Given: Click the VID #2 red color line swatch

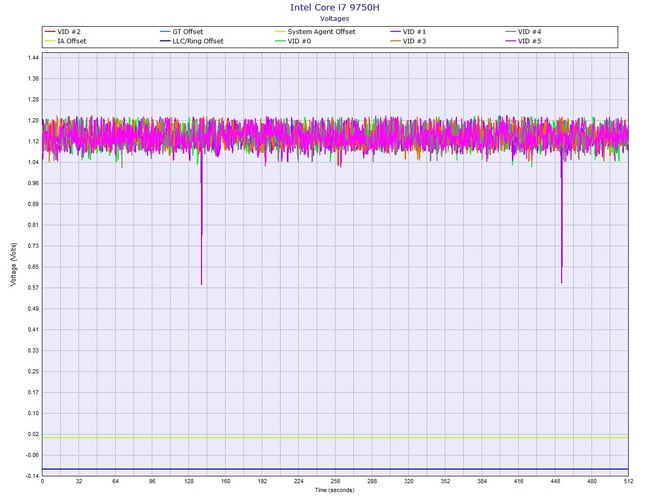Looking at the screenshot, I should [50, 32].
